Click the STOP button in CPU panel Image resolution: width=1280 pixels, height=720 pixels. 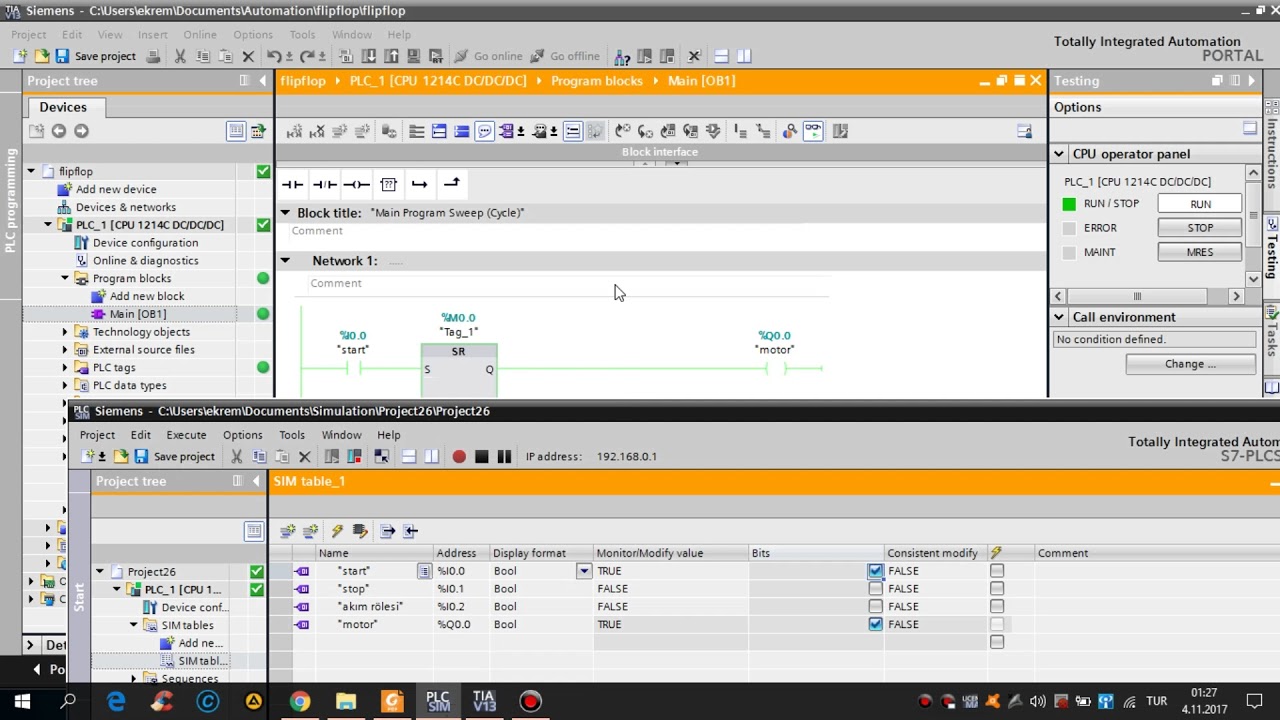click(1200, 228)
